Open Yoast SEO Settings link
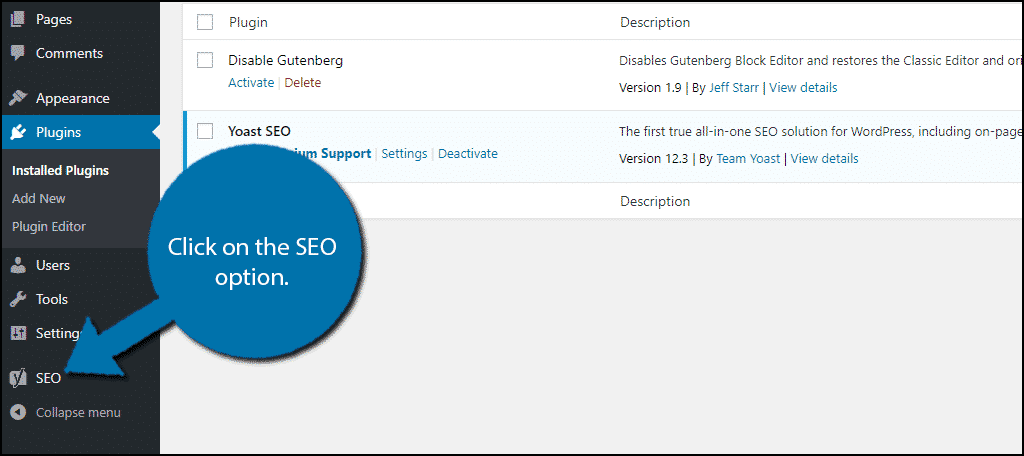Image resolution: width=1024 pixels, height=456 pixels. click(x=404, y=154)
